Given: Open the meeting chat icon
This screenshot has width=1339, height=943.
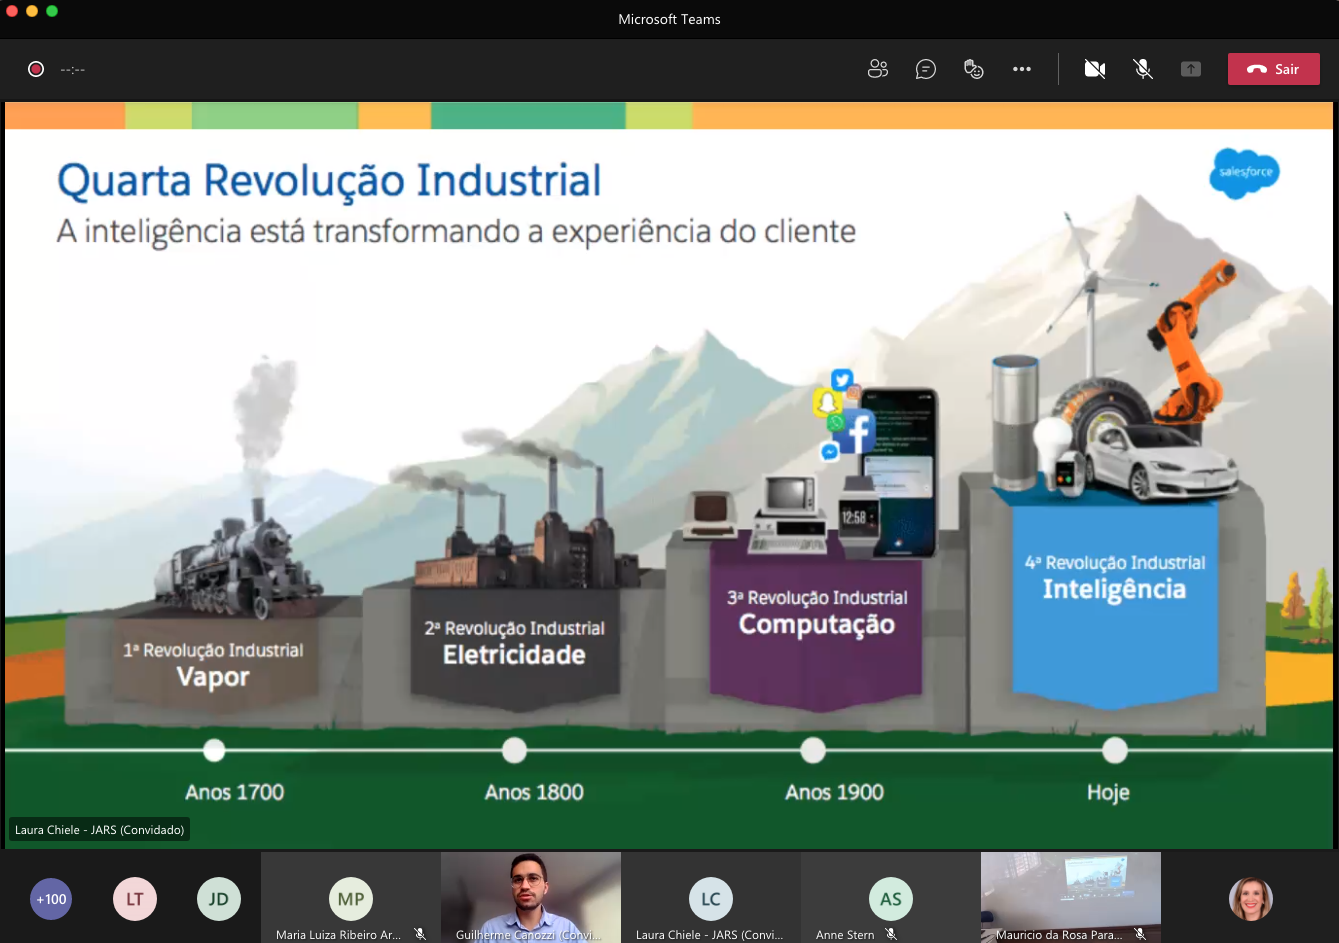Looking at the screenshot, I should pos(926,69).
